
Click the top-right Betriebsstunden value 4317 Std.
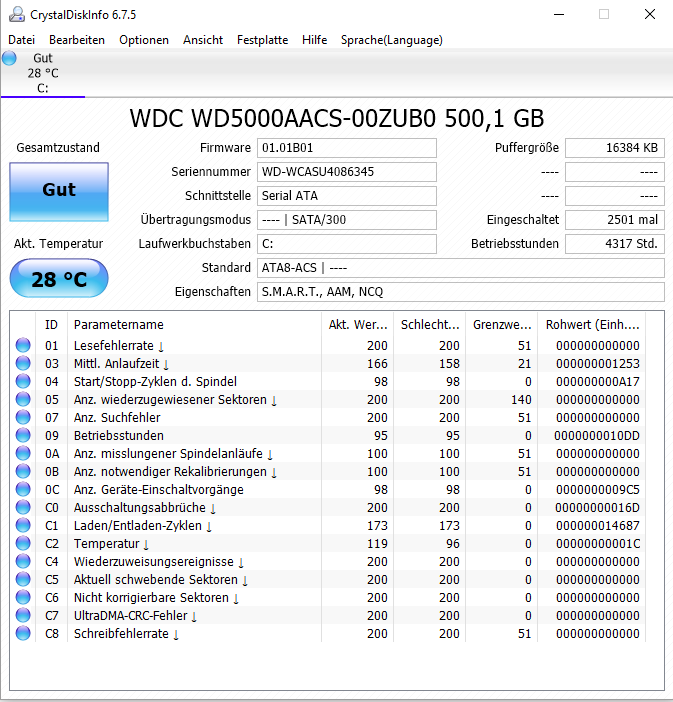(x=615, y=244)
